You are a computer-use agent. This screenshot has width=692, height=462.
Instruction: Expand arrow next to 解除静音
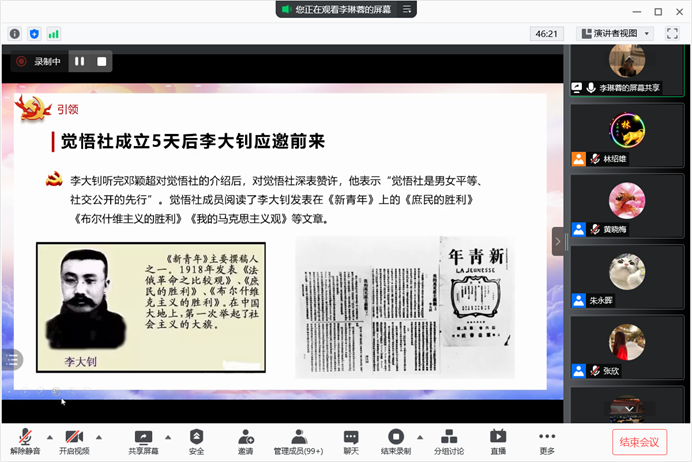pyautogui.click(x=47, y=435)
